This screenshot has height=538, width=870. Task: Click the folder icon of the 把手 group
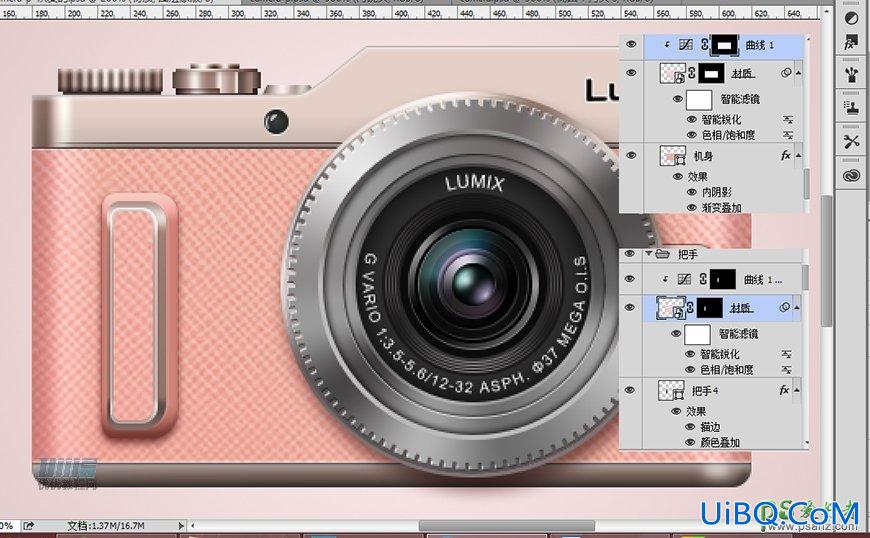[662, 254]
